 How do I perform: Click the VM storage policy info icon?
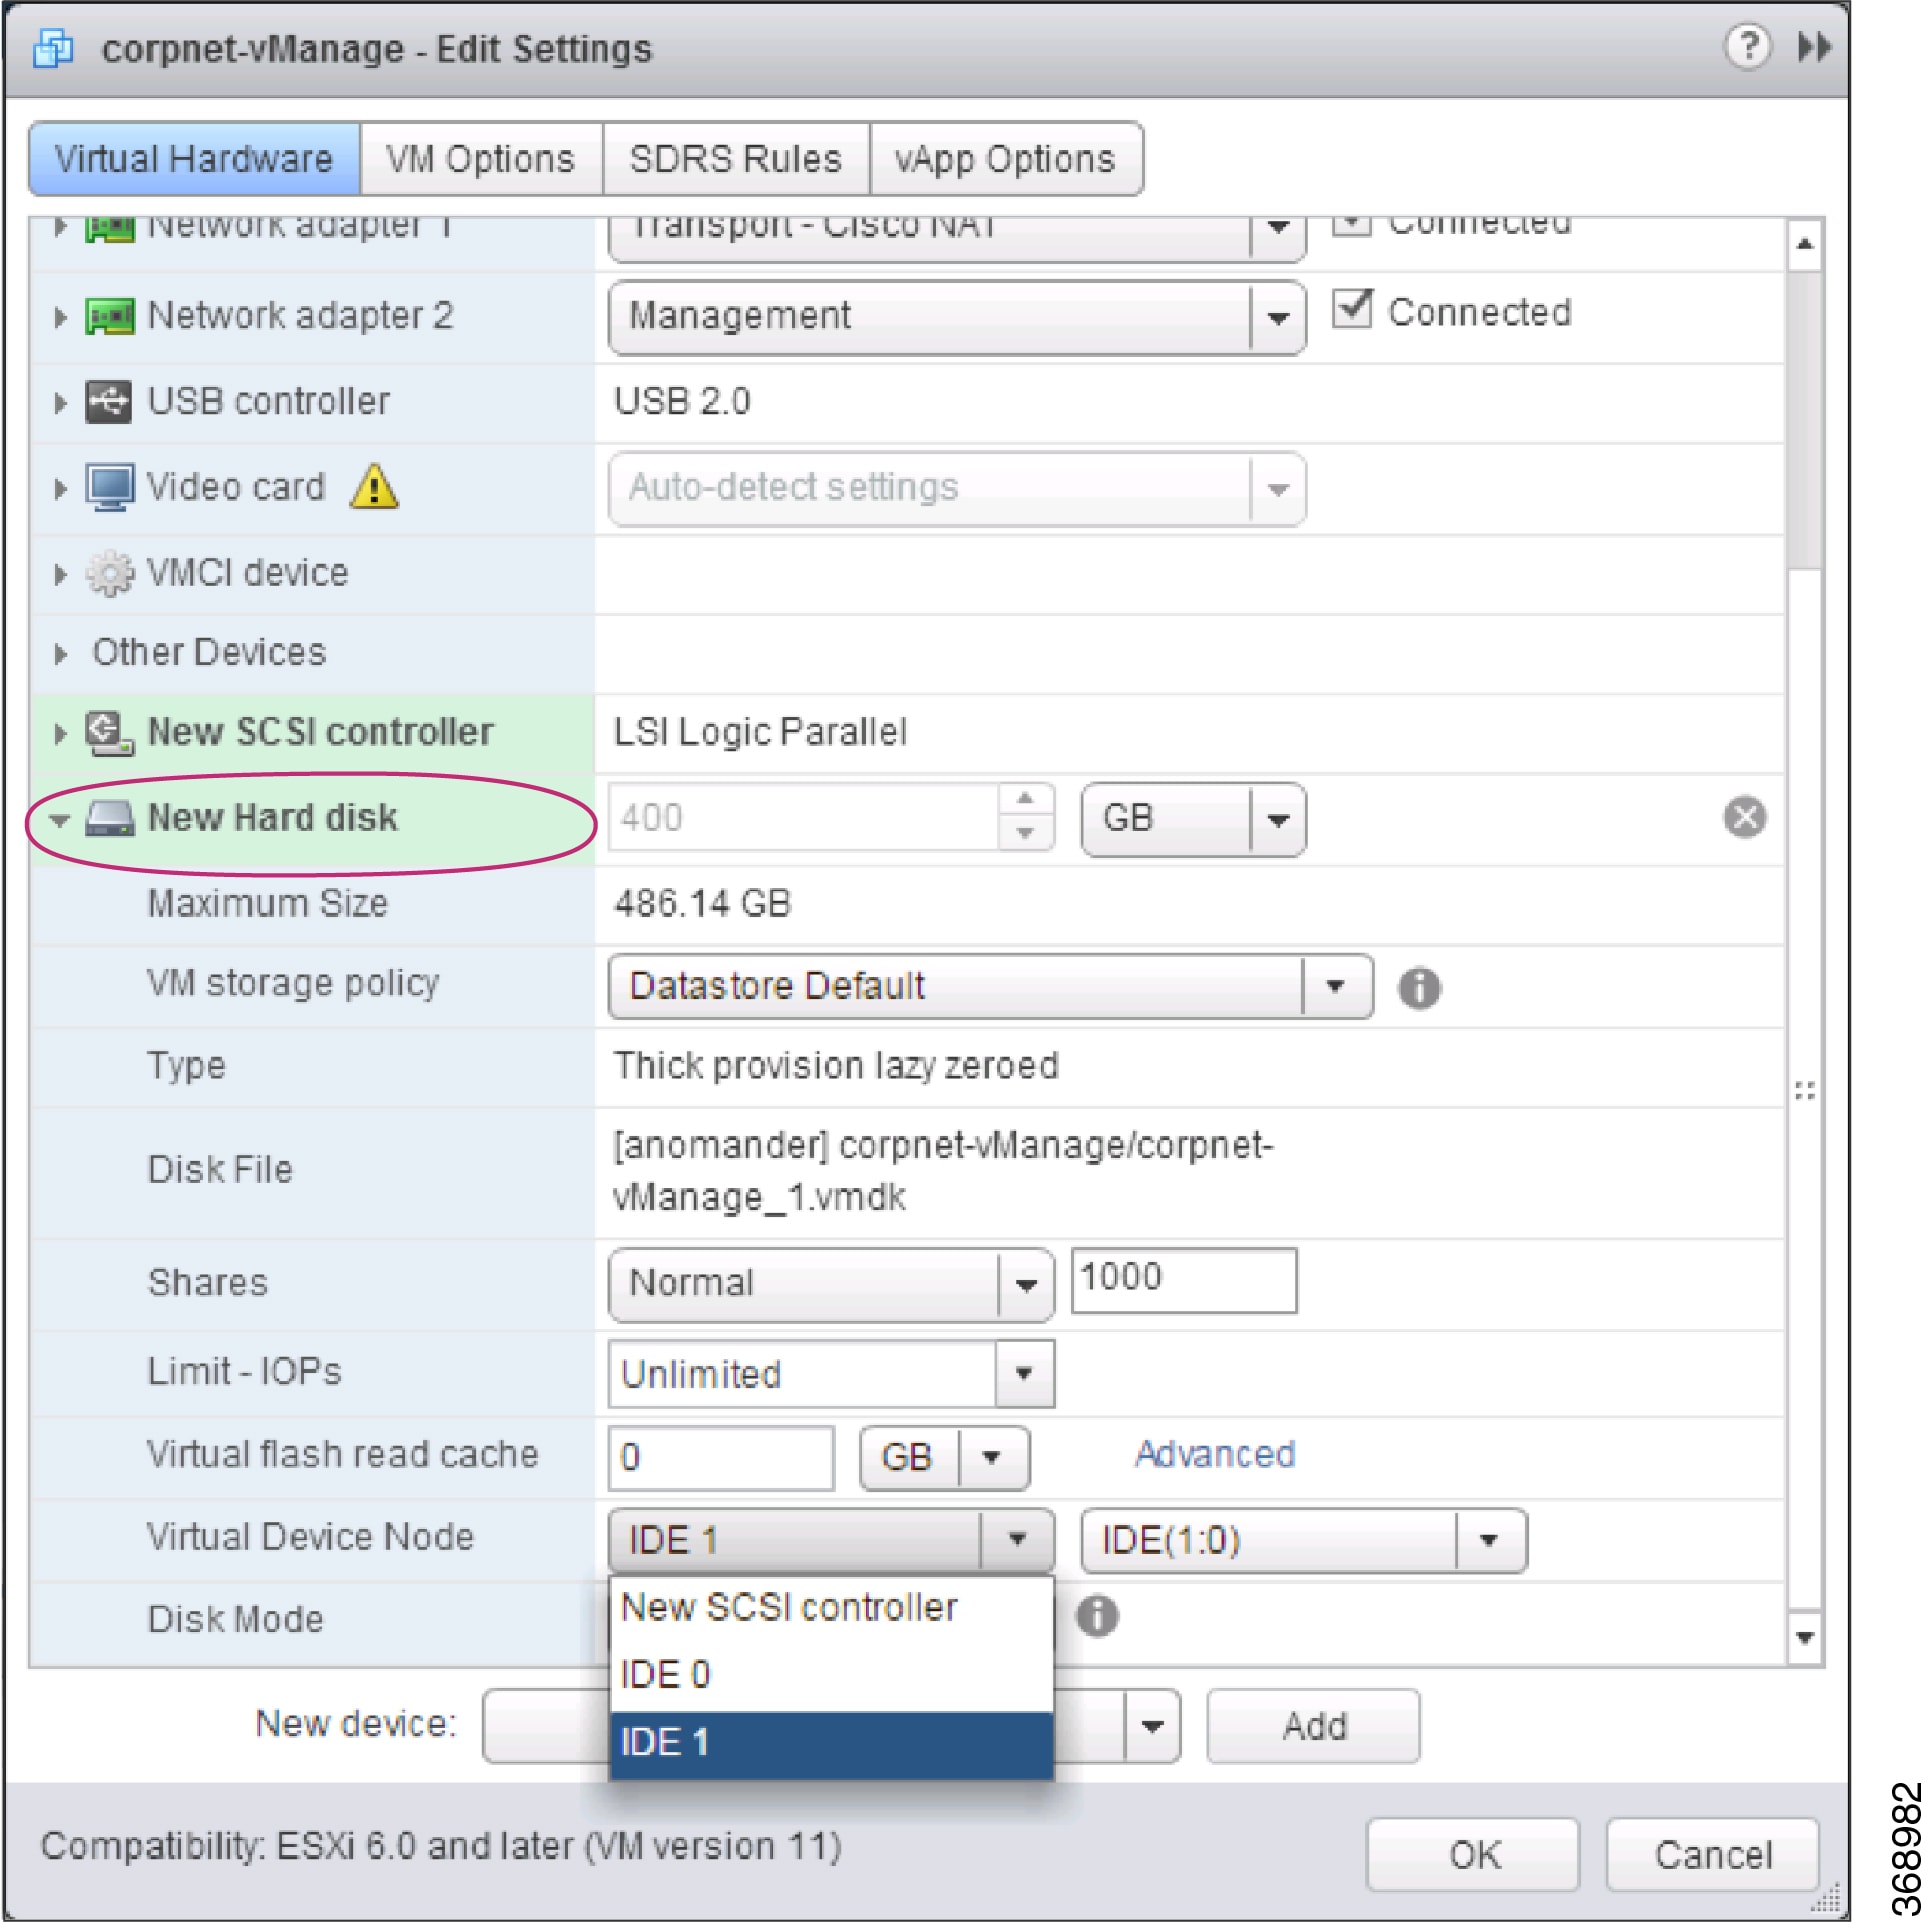[x=1419, y=987]
